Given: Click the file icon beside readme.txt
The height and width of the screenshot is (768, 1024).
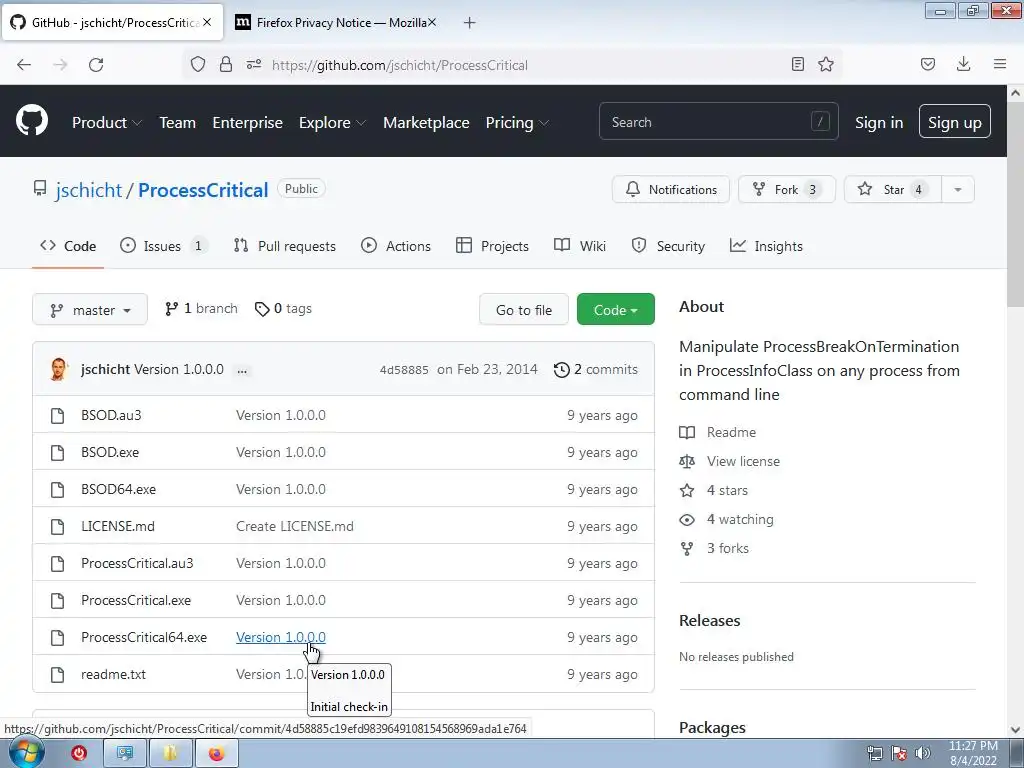Looking at the screenshot, I should (57, 675).
